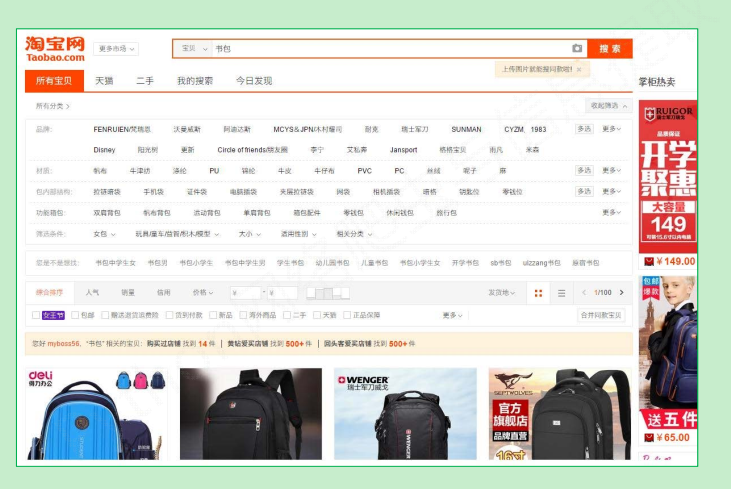Click the 女王节 purple badge
The height and width of the screenshot is (489, 731).
[53, 315]
